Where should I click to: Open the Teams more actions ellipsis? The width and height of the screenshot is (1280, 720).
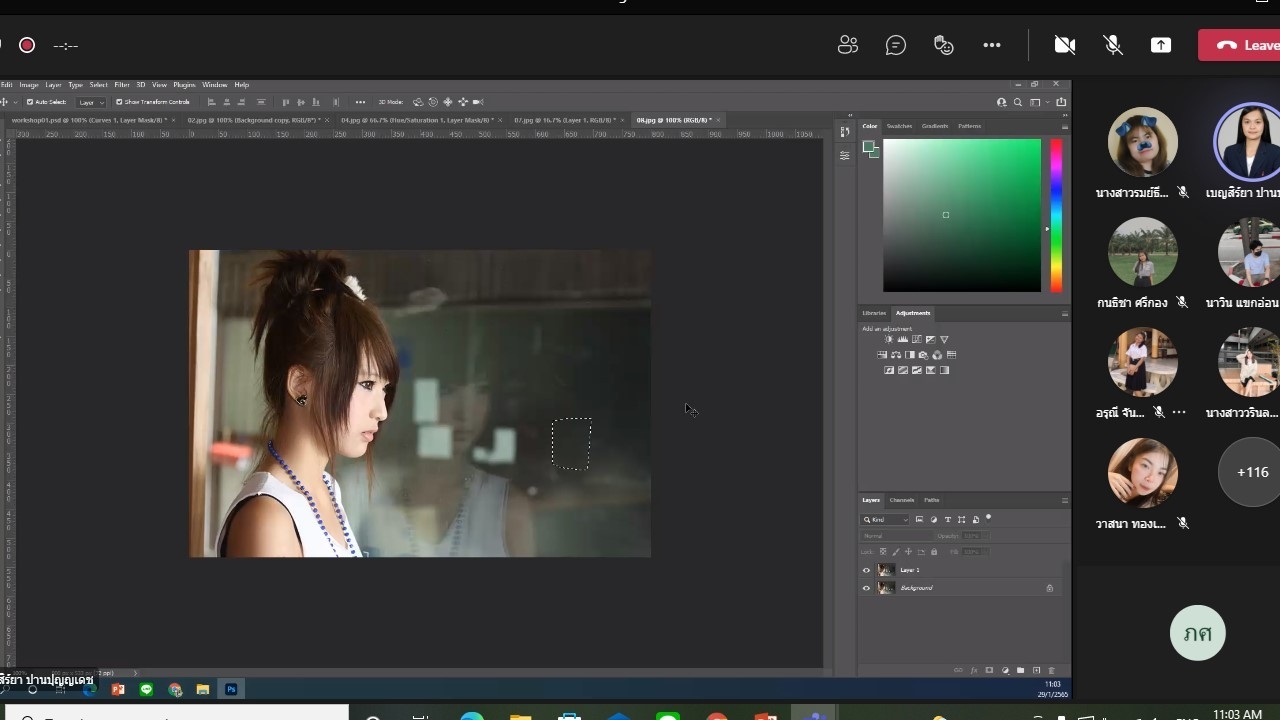click(992, 45)
